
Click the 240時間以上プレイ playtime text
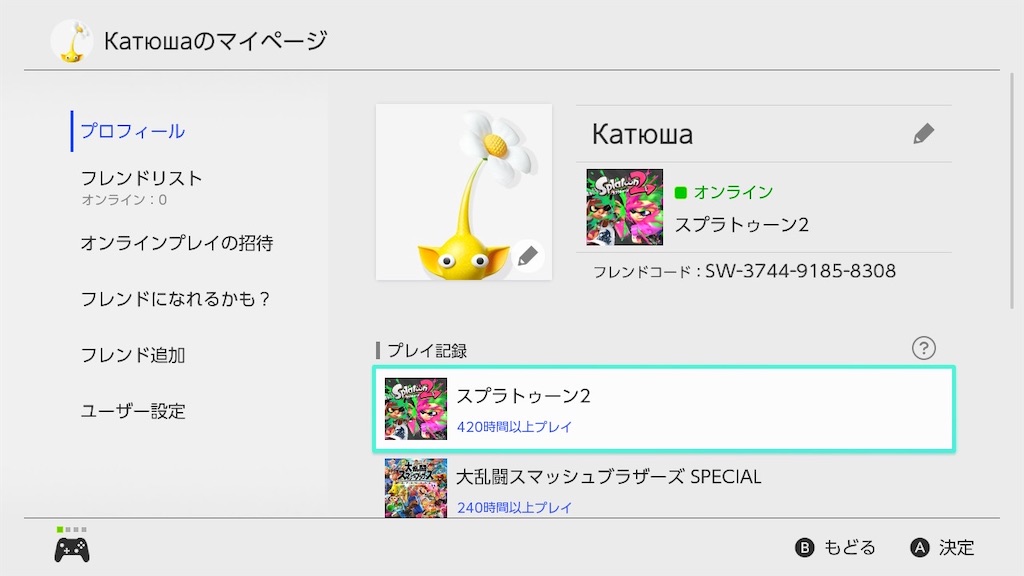click(x=514, y=507)
